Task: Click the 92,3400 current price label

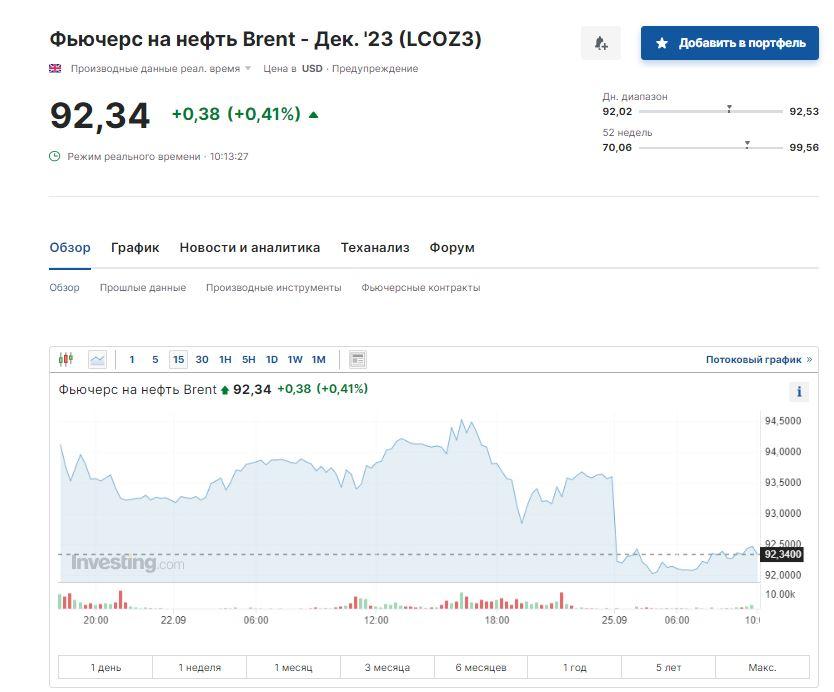Action: click(x=782, y=554)
